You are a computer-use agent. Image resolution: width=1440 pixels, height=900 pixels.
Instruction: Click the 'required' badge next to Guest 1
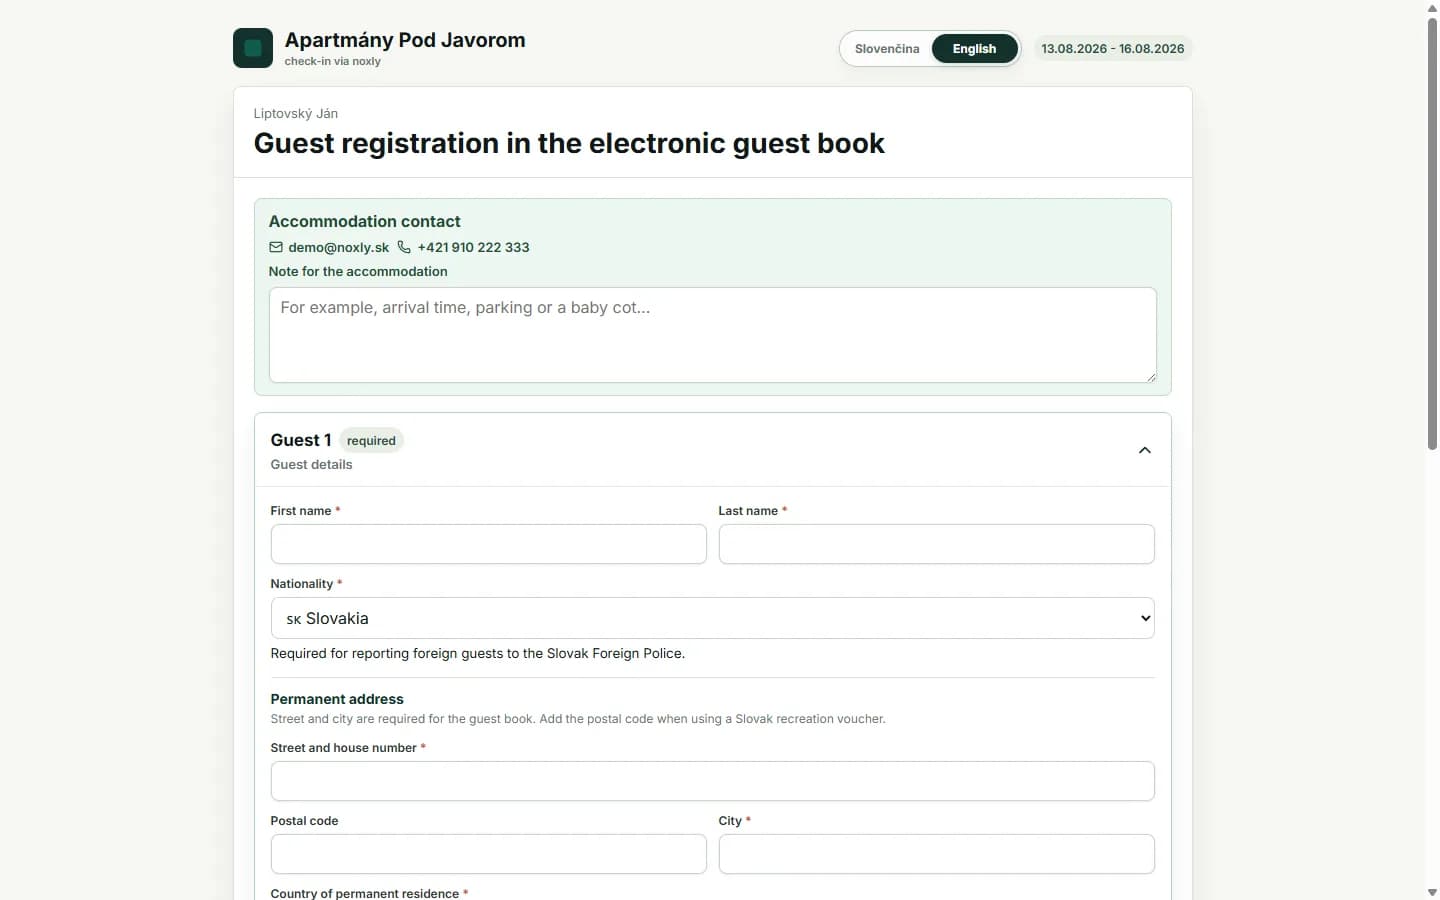click(x=371, y=441)
